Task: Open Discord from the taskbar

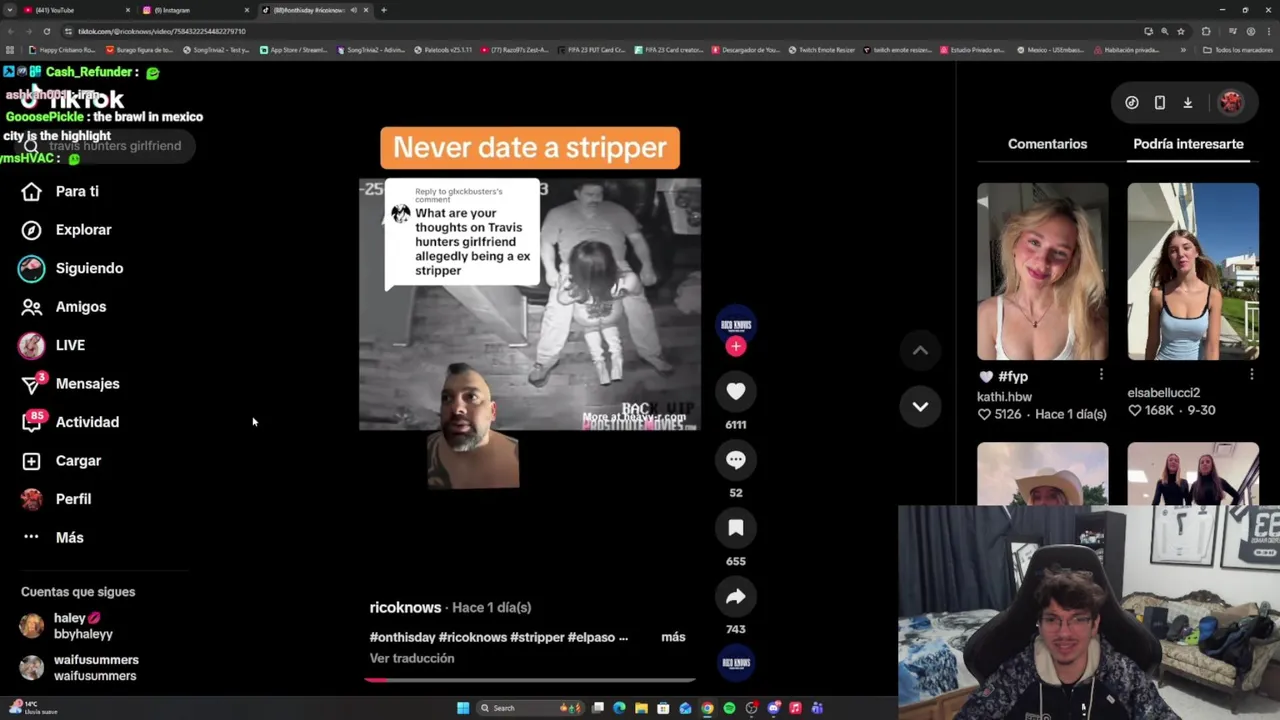Action: coord(773,708)
